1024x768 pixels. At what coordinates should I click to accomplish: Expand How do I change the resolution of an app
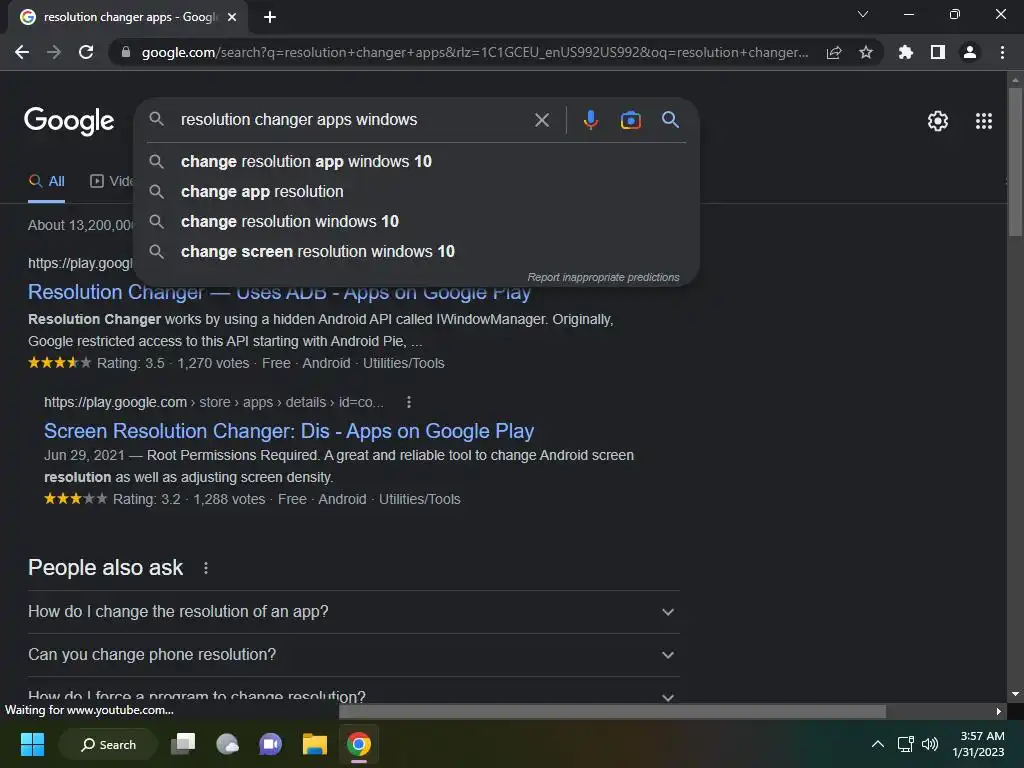353,612
